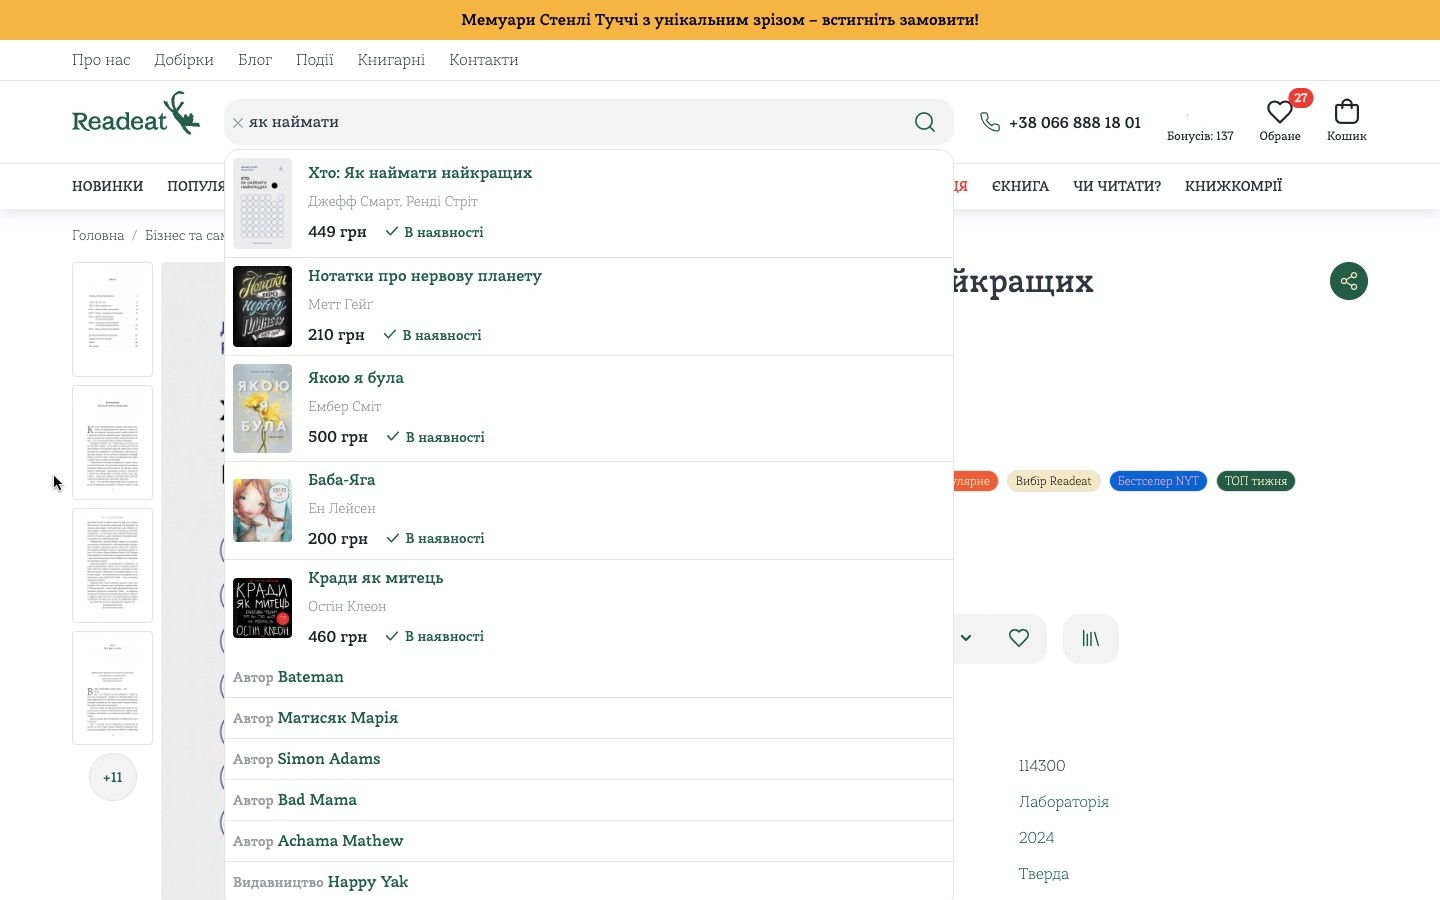This screenshot has height=900, width=1440.
Task: Add the book to wishlist via heart button
Action: point(1019,638)
